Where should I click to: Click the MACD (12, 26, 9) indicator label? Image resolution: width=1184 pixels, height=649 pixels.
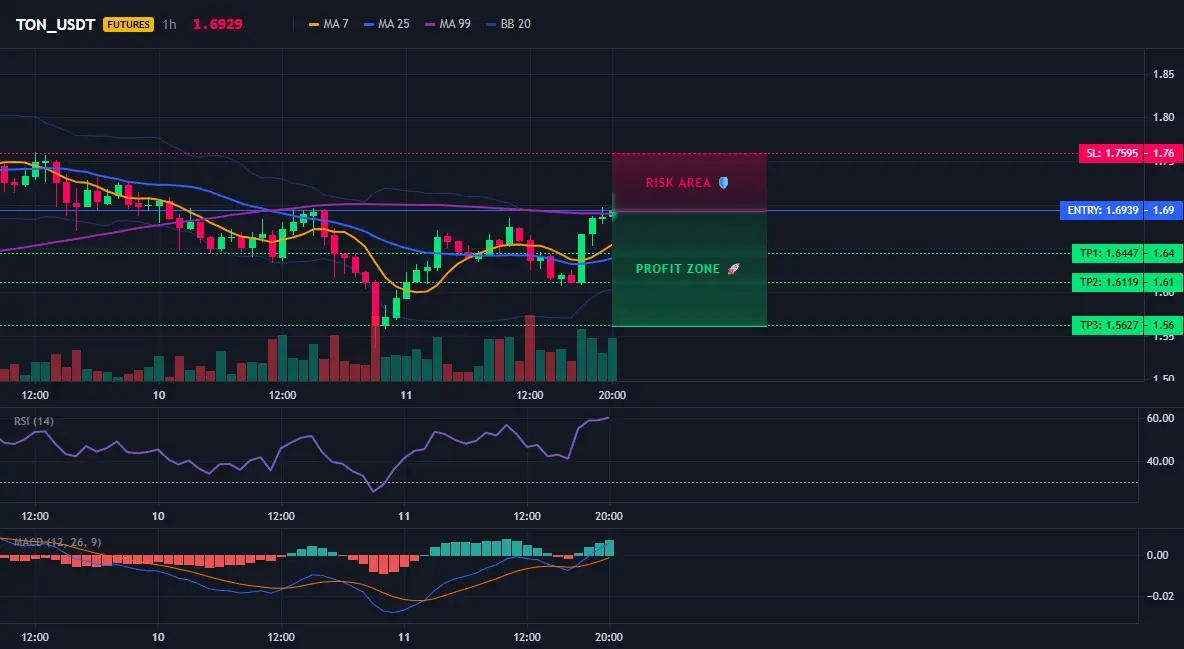click(x=57, y=542)
